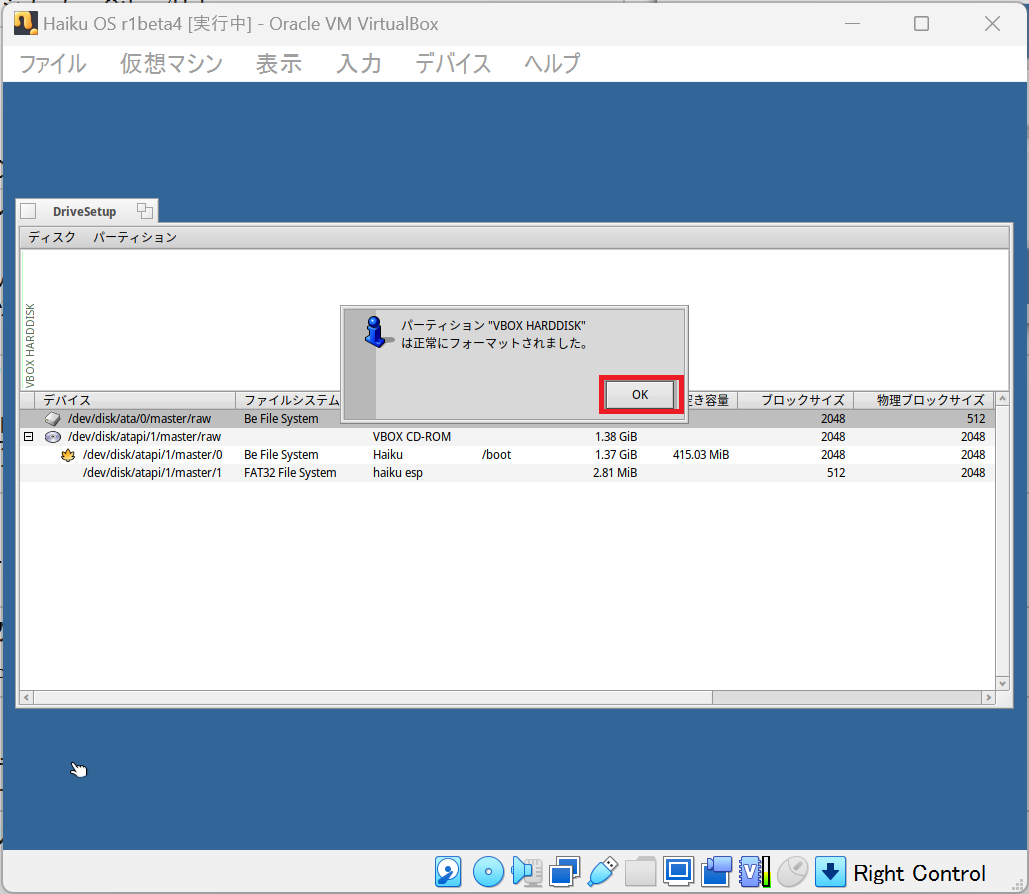
Task: Open VirtualBox CPU virtualization indicator
Action: [x=755, y=872]
